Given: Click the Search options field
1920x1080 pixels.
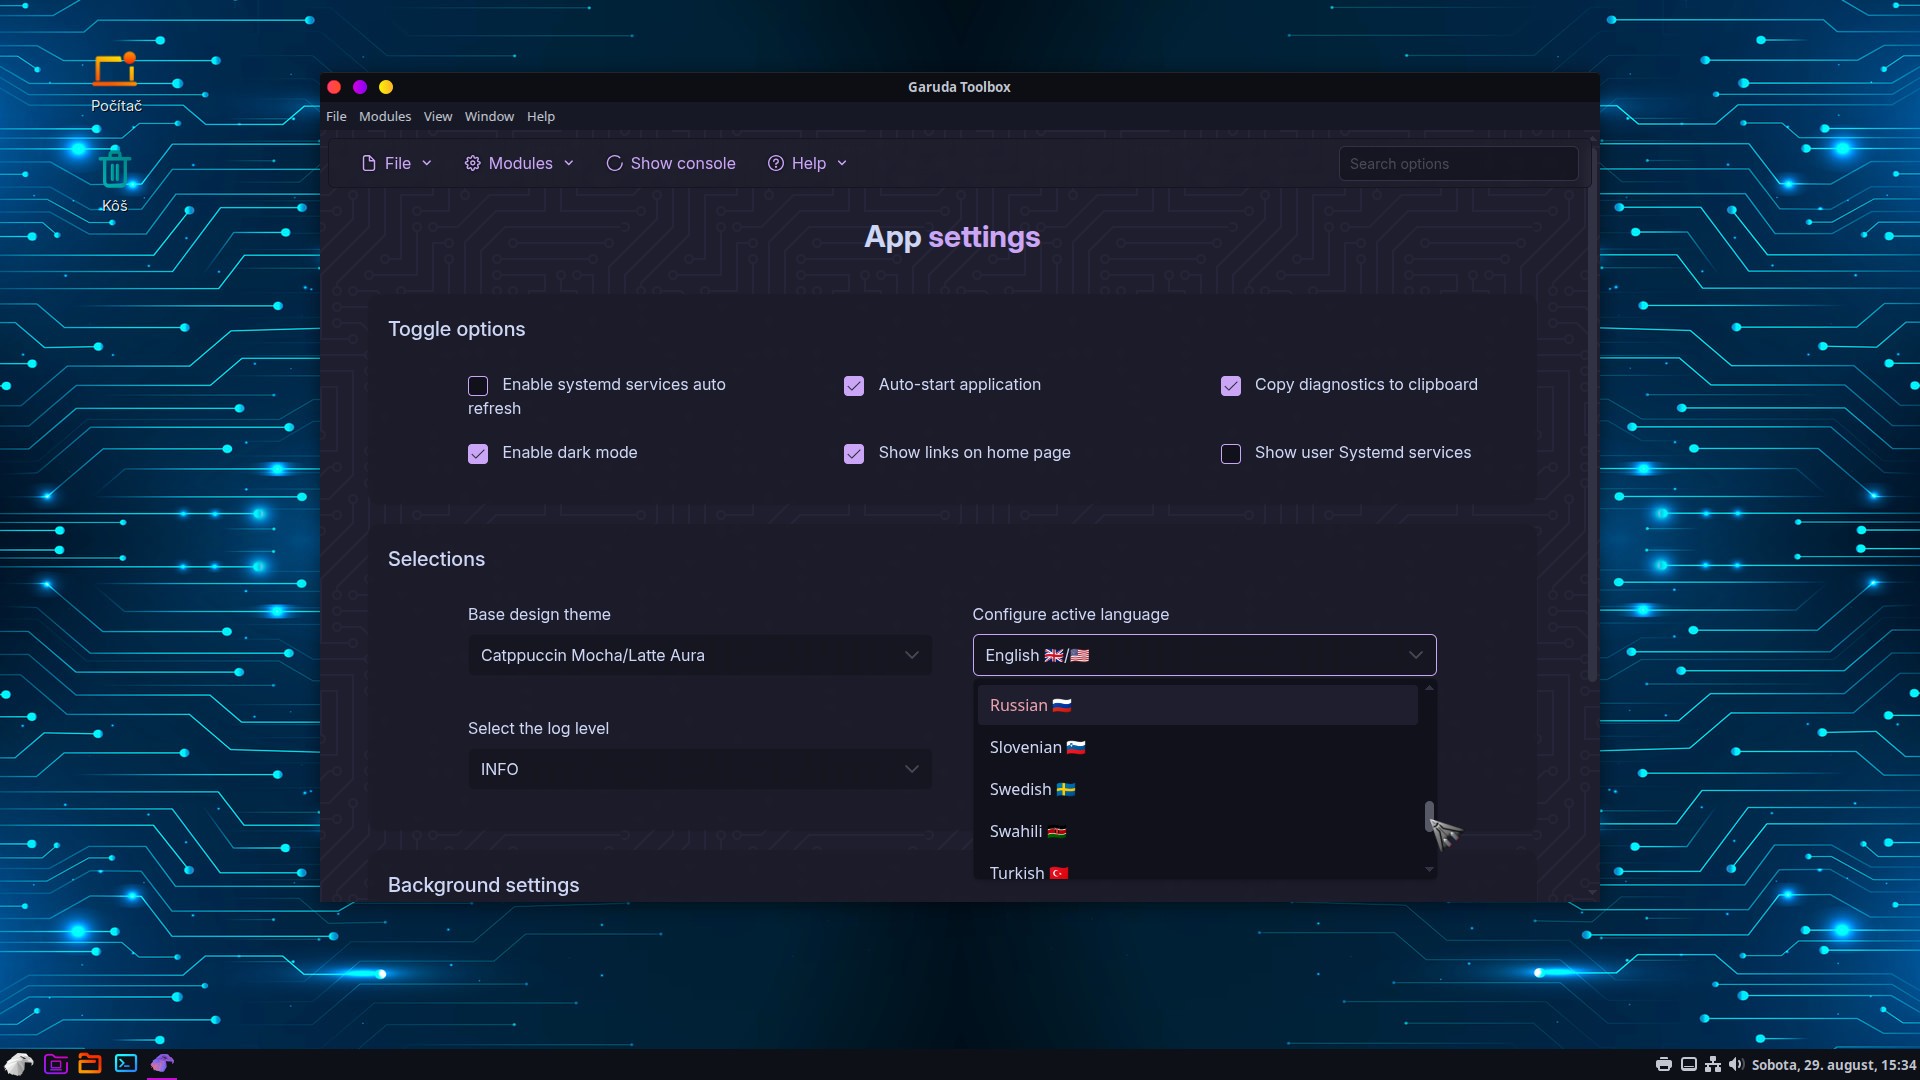Looking at the screenshot, I should (x=1458, y=164).
